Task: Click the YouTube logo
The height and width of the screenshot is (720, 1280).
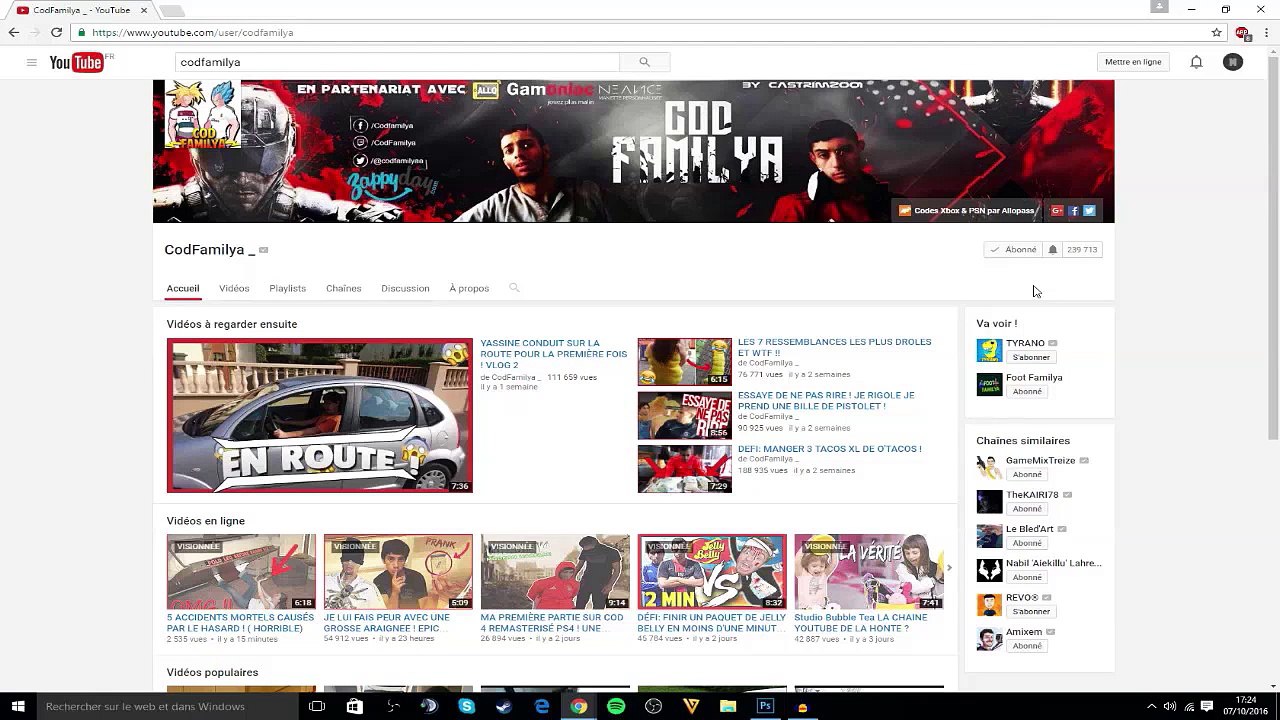Action: pos(76,63)
